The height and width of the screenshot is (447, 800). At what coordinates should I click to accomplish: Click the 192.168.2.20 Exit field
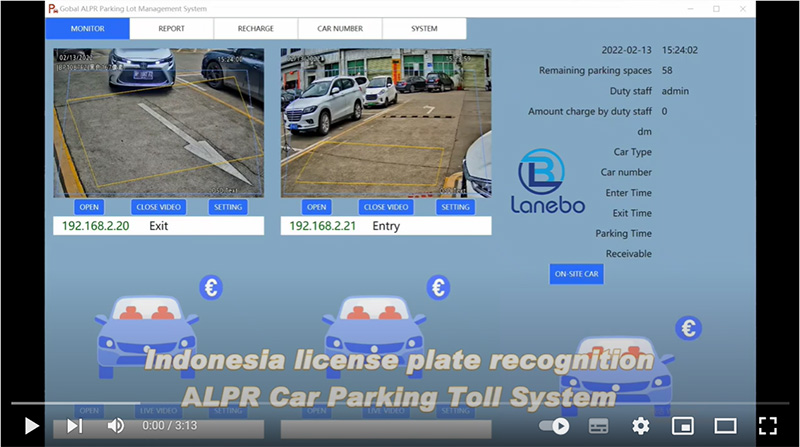pos(159,226)
